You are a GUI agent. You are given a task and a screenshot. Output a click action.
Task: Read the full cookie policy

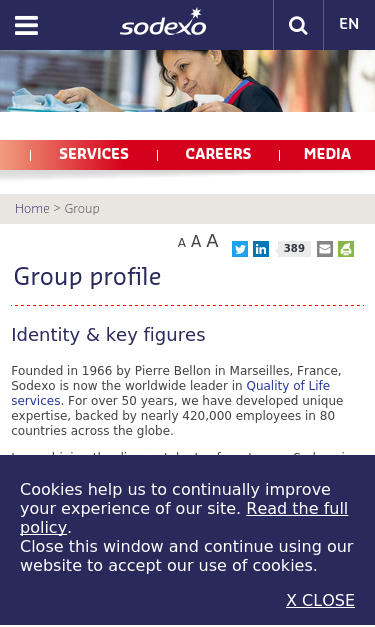(184, 518)
